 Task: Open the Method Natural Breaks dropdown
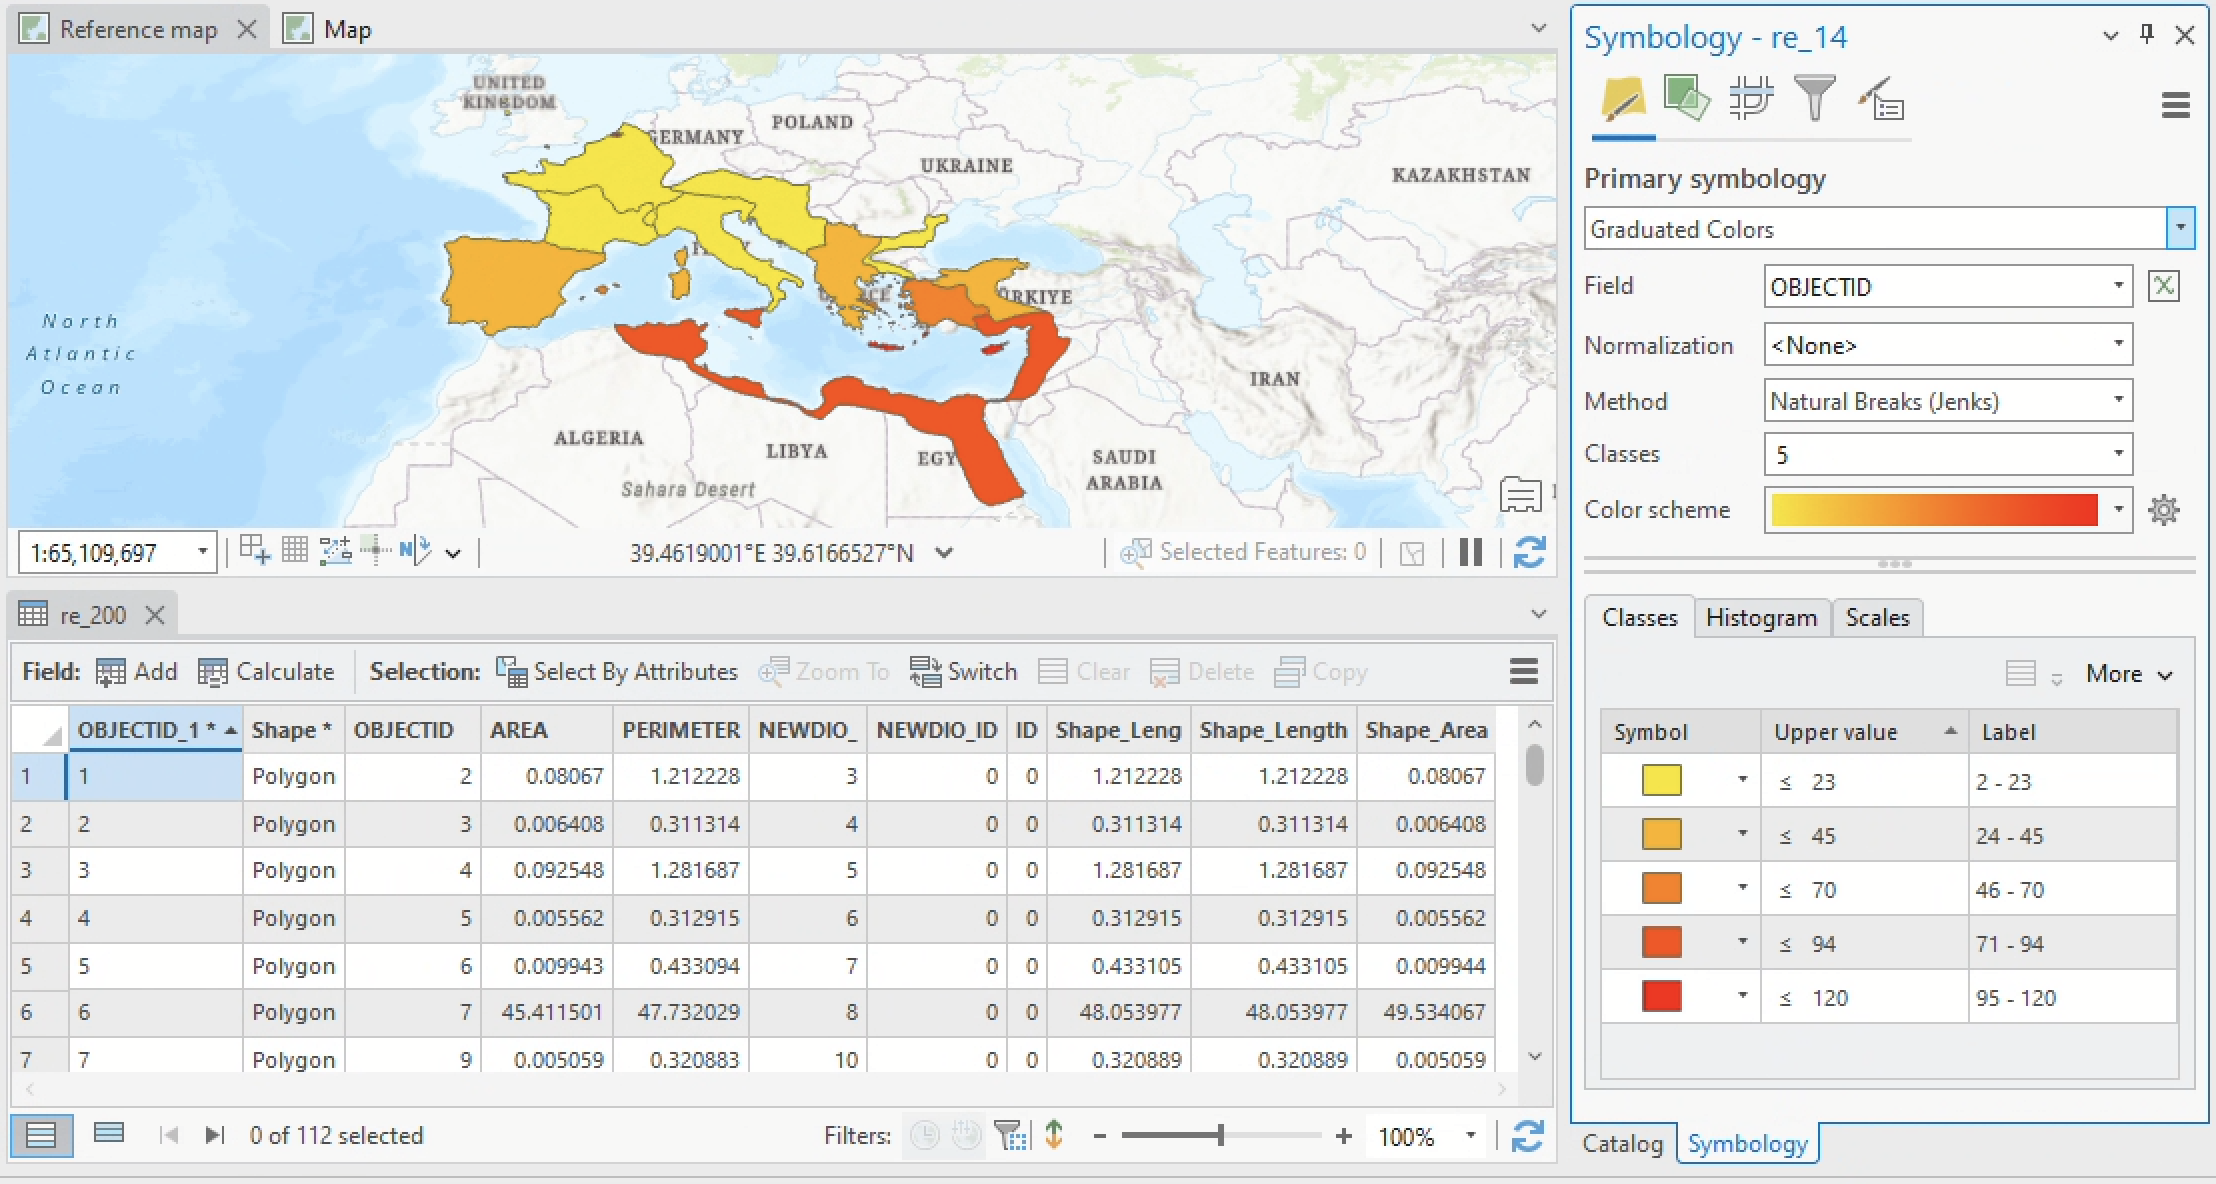point(2117,401)
